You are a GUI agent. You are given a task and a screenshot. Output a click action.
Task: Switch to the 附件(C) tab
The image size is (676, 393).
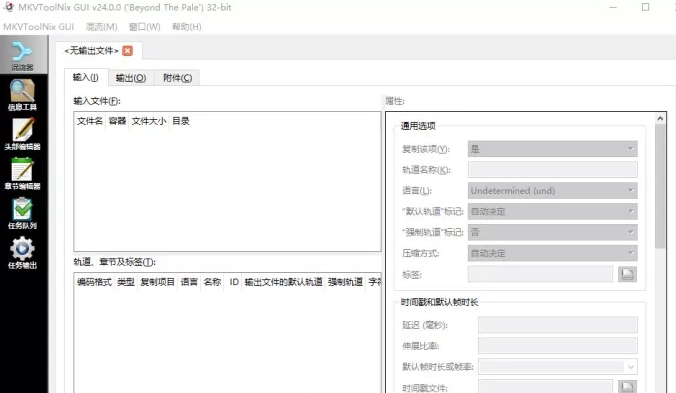coord(177,78)
